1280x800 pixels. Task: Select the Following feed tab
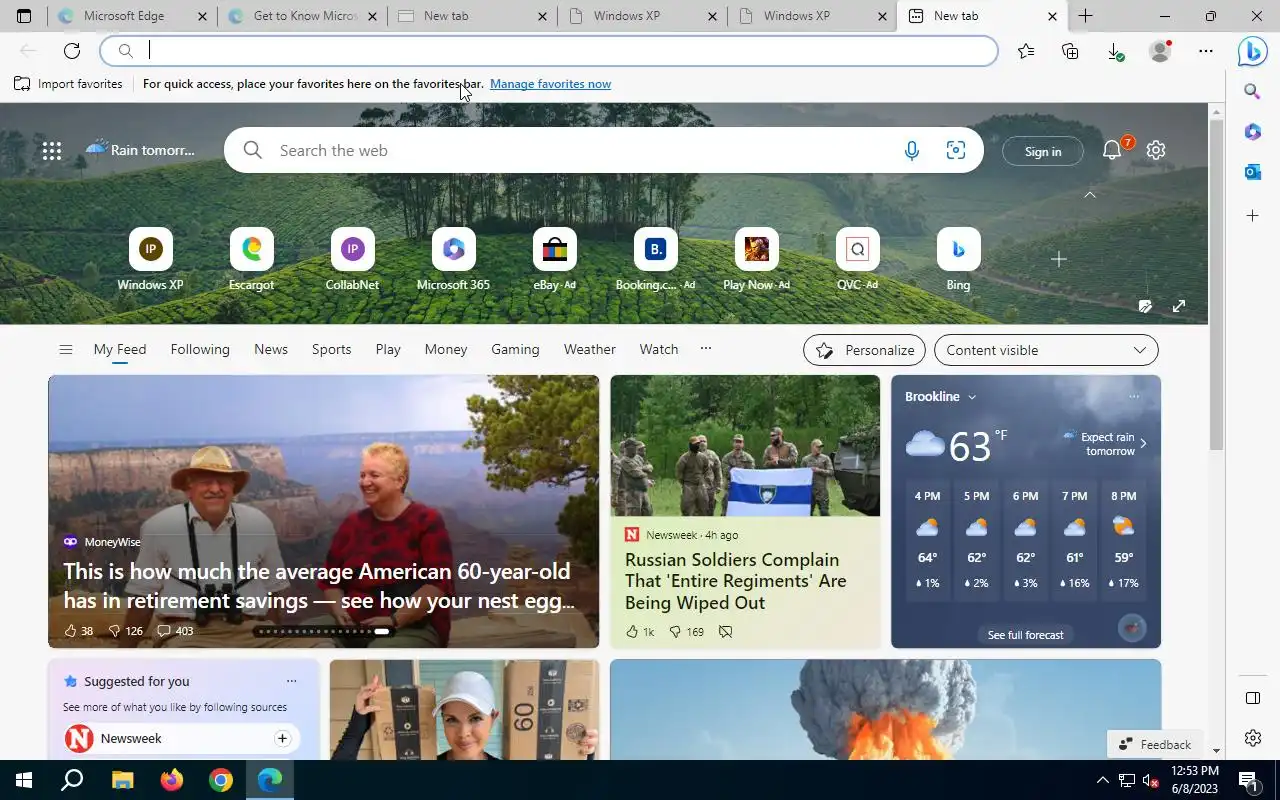pos(200,349)
